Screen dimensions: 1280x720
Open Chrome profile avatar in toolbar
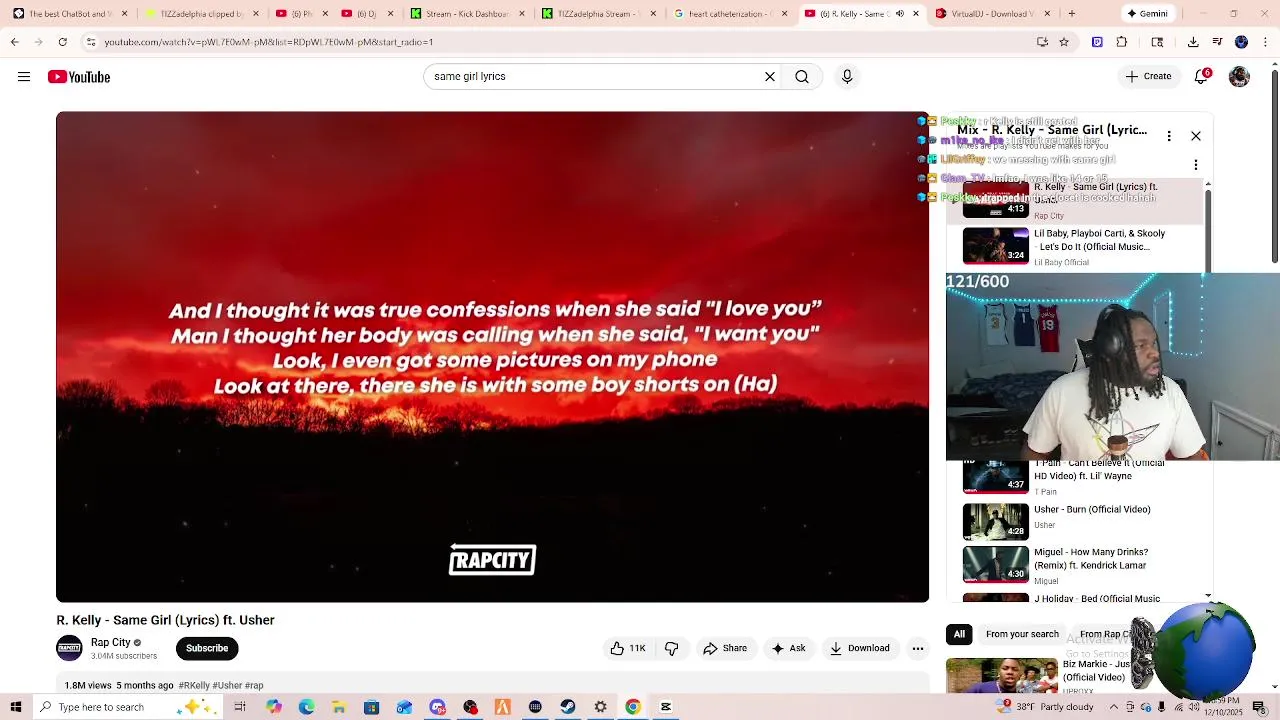point(1241,42)
